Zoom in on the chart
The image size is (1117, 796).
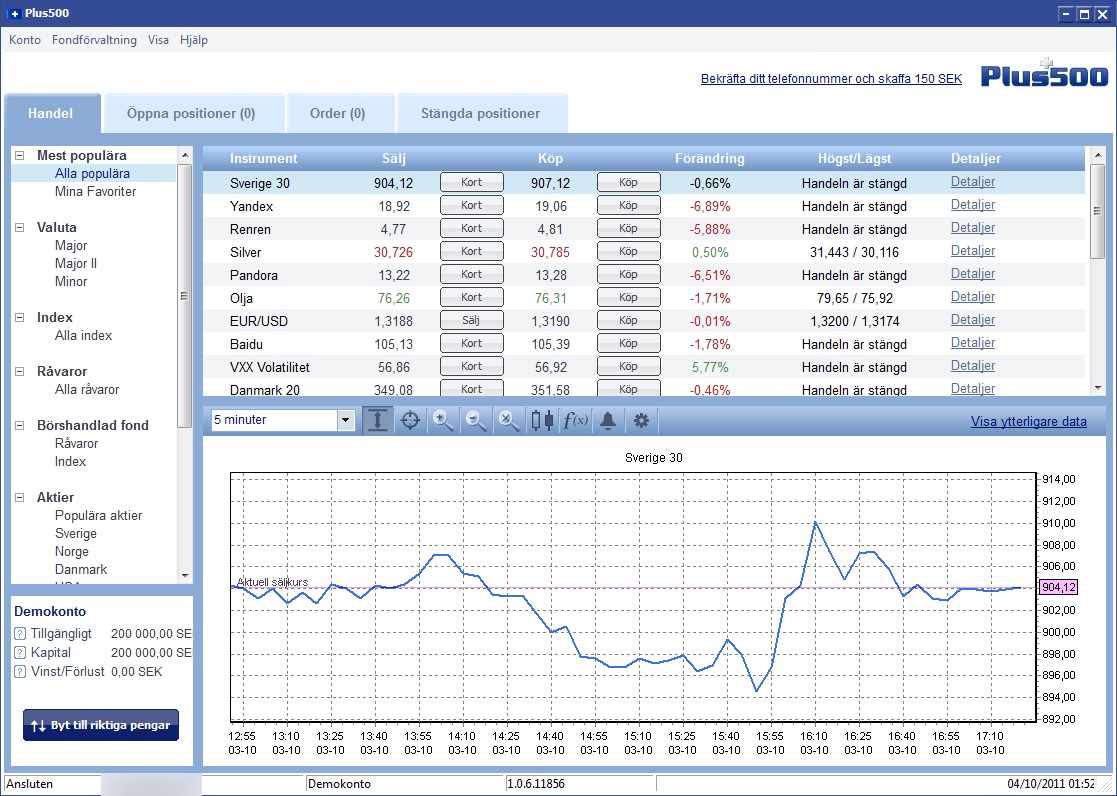click(443, 420)
